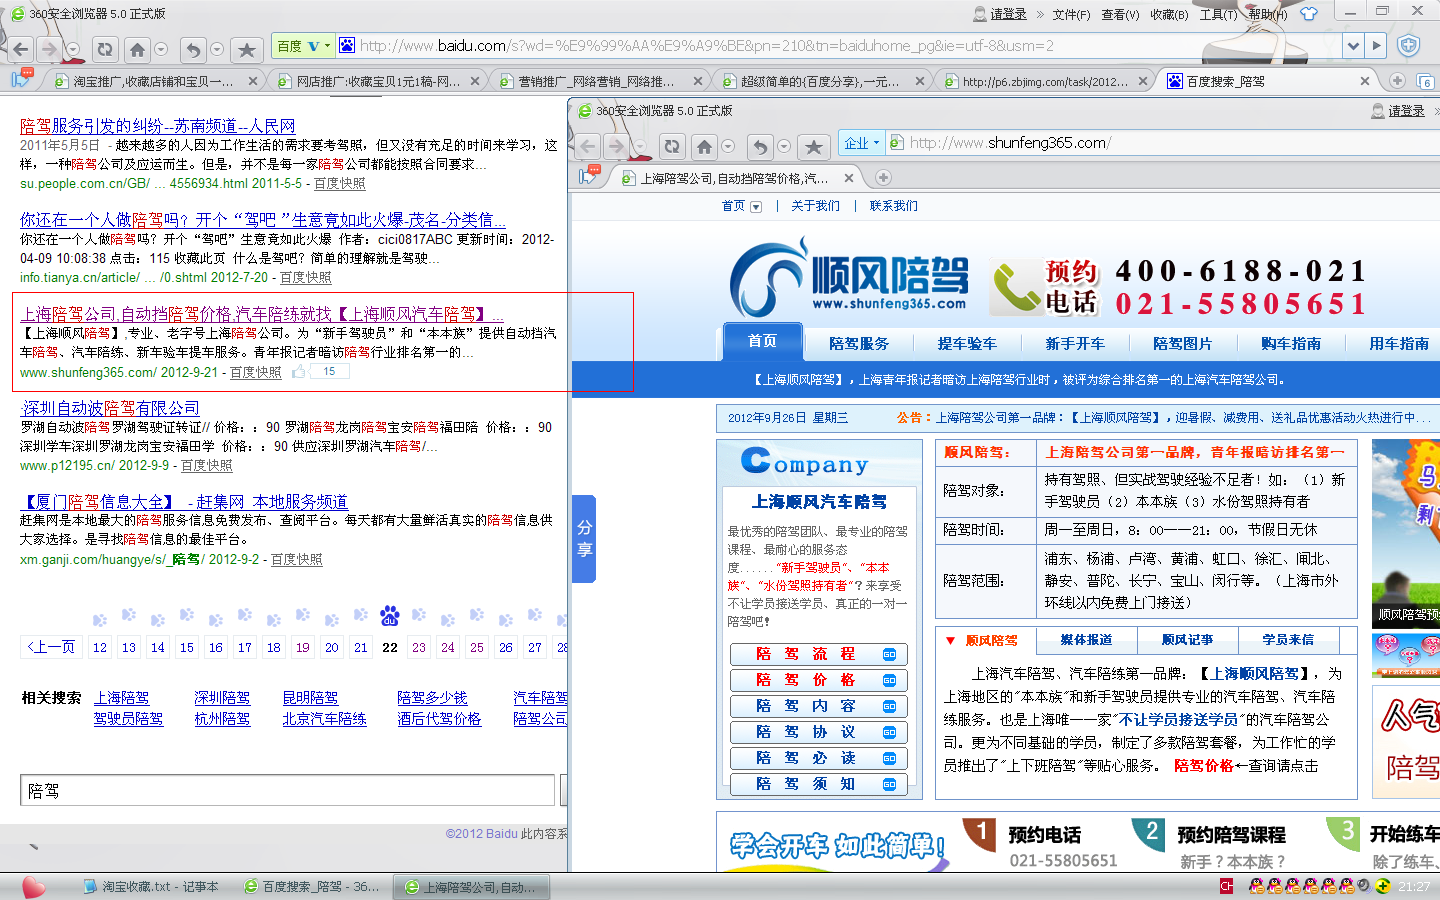The height and width of the screenshot is (900, 1440).
Task: Click the skin changer shirt icon
Action: pyautogui.click(x=1309, y=14)
